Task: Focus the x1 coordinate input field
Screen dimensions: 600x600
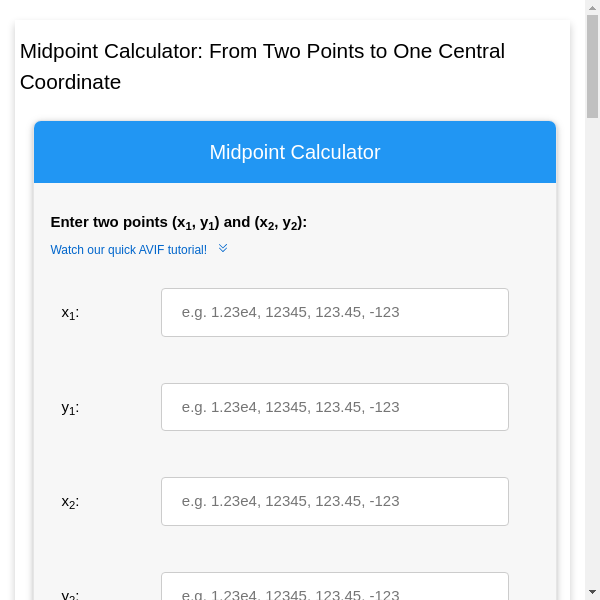Action: tap(334, 312)
